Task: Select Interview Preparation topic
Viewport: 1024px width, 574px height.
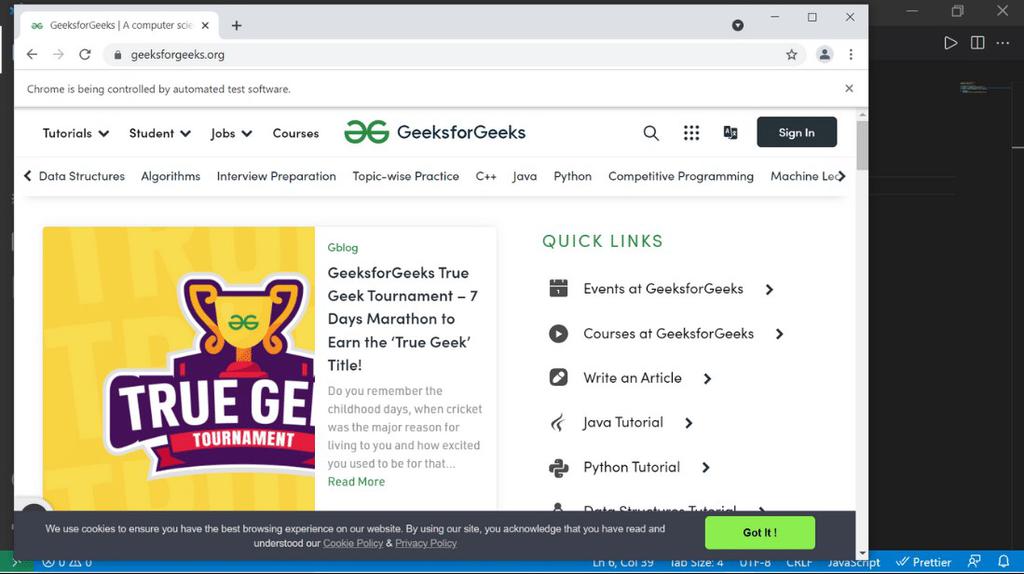Action: click(x=276, y=176)
